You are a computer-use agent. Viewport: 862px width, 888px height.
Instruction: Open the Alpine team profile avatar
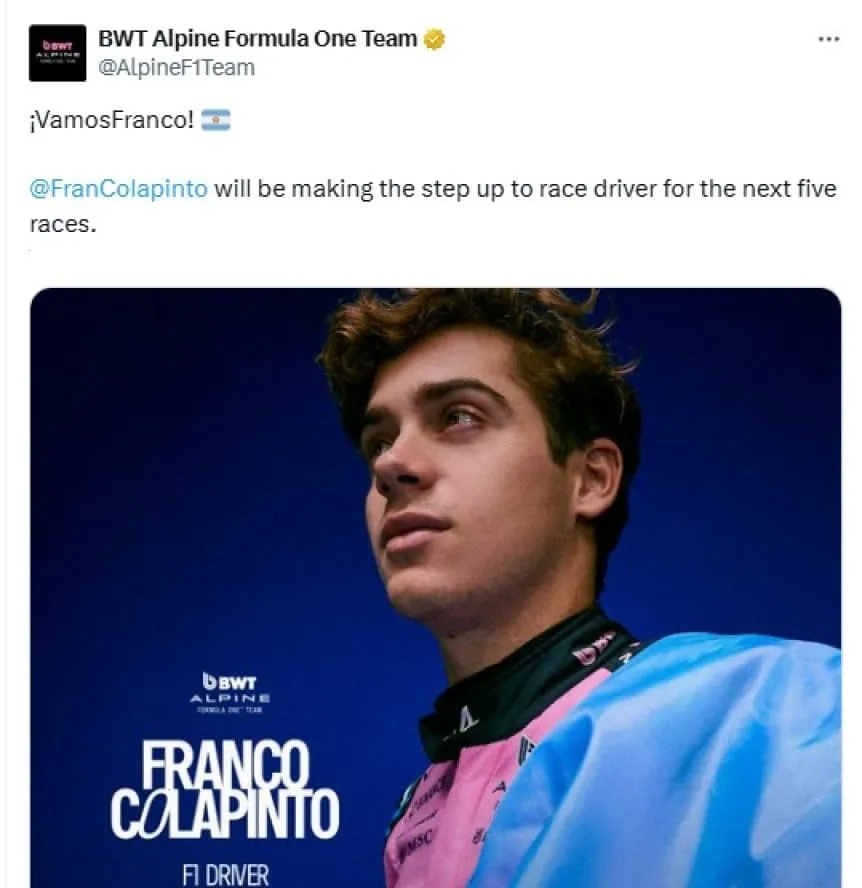point(57,53)
